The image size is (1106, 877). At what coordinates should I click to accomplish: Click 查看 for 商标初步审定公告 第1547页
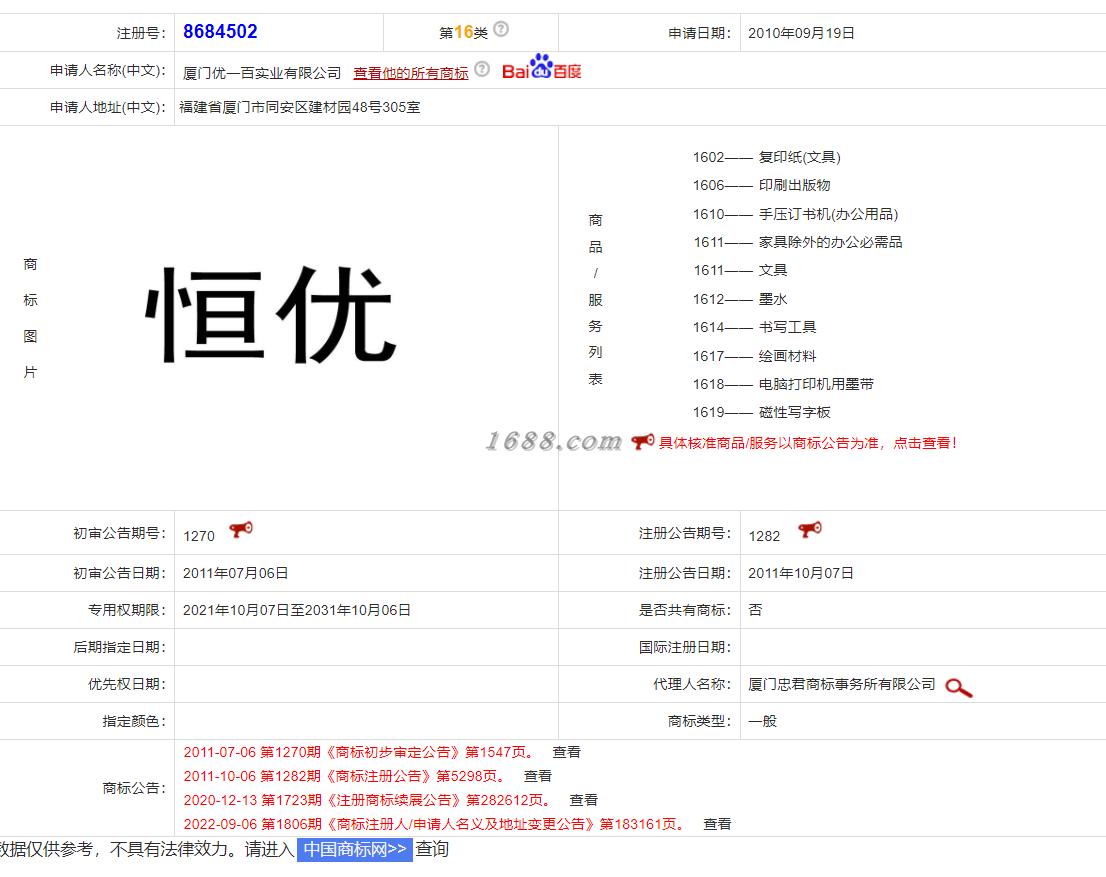(566, 752)
